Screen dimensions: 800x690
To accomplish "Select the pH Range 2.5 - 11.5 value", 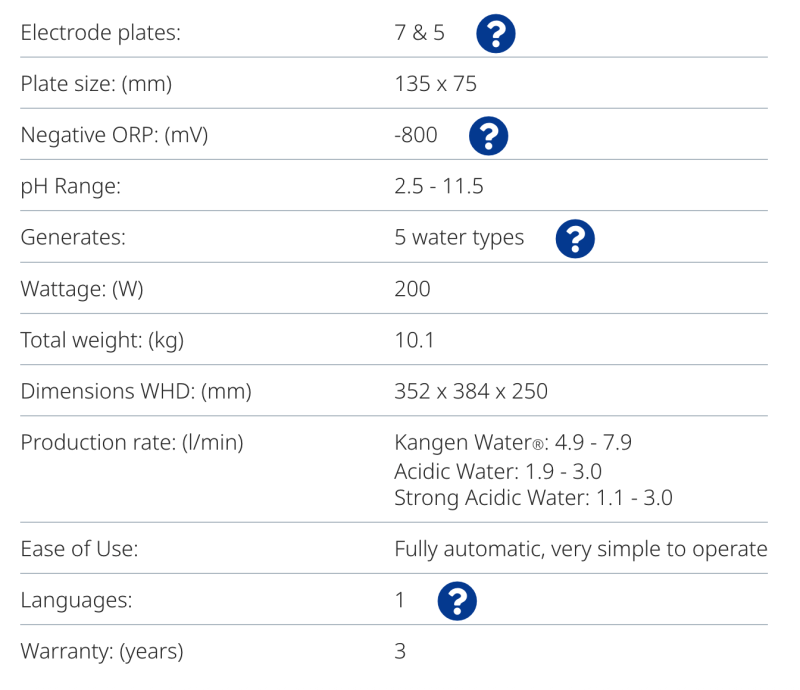I will tap(439, 186).
